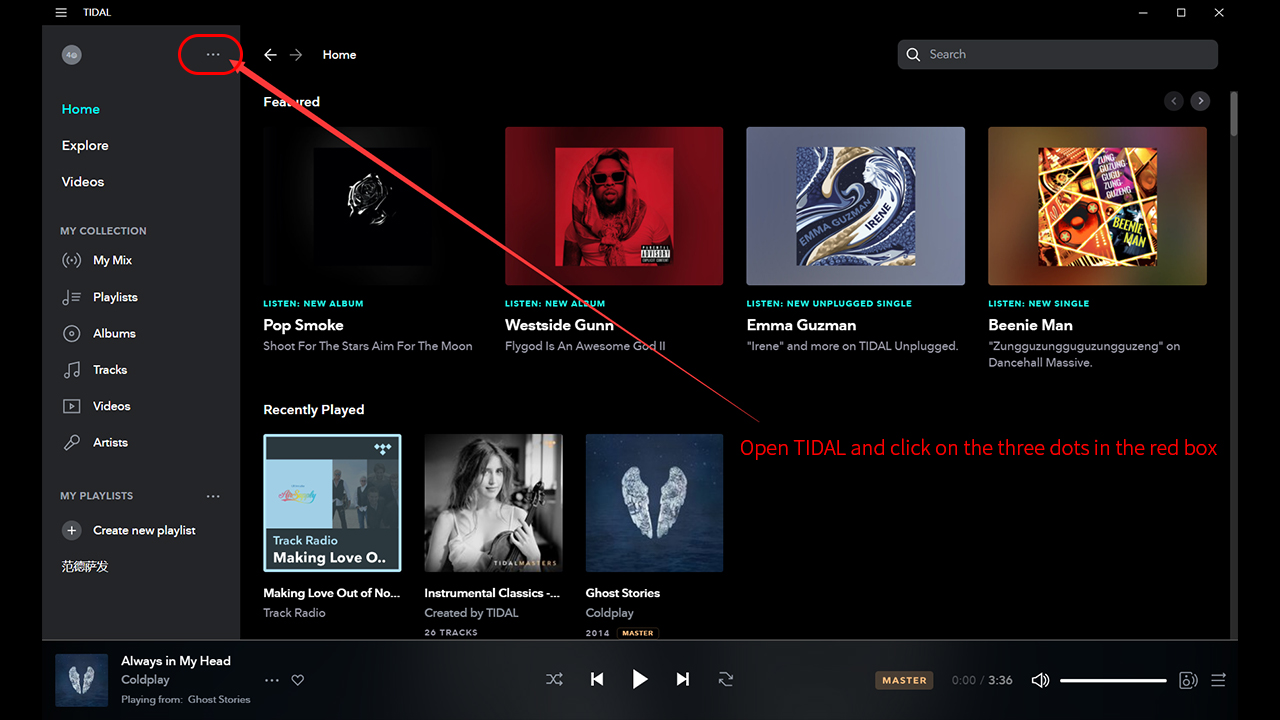Play the current track
This screenshot has width=1280, height=720.
640,680
